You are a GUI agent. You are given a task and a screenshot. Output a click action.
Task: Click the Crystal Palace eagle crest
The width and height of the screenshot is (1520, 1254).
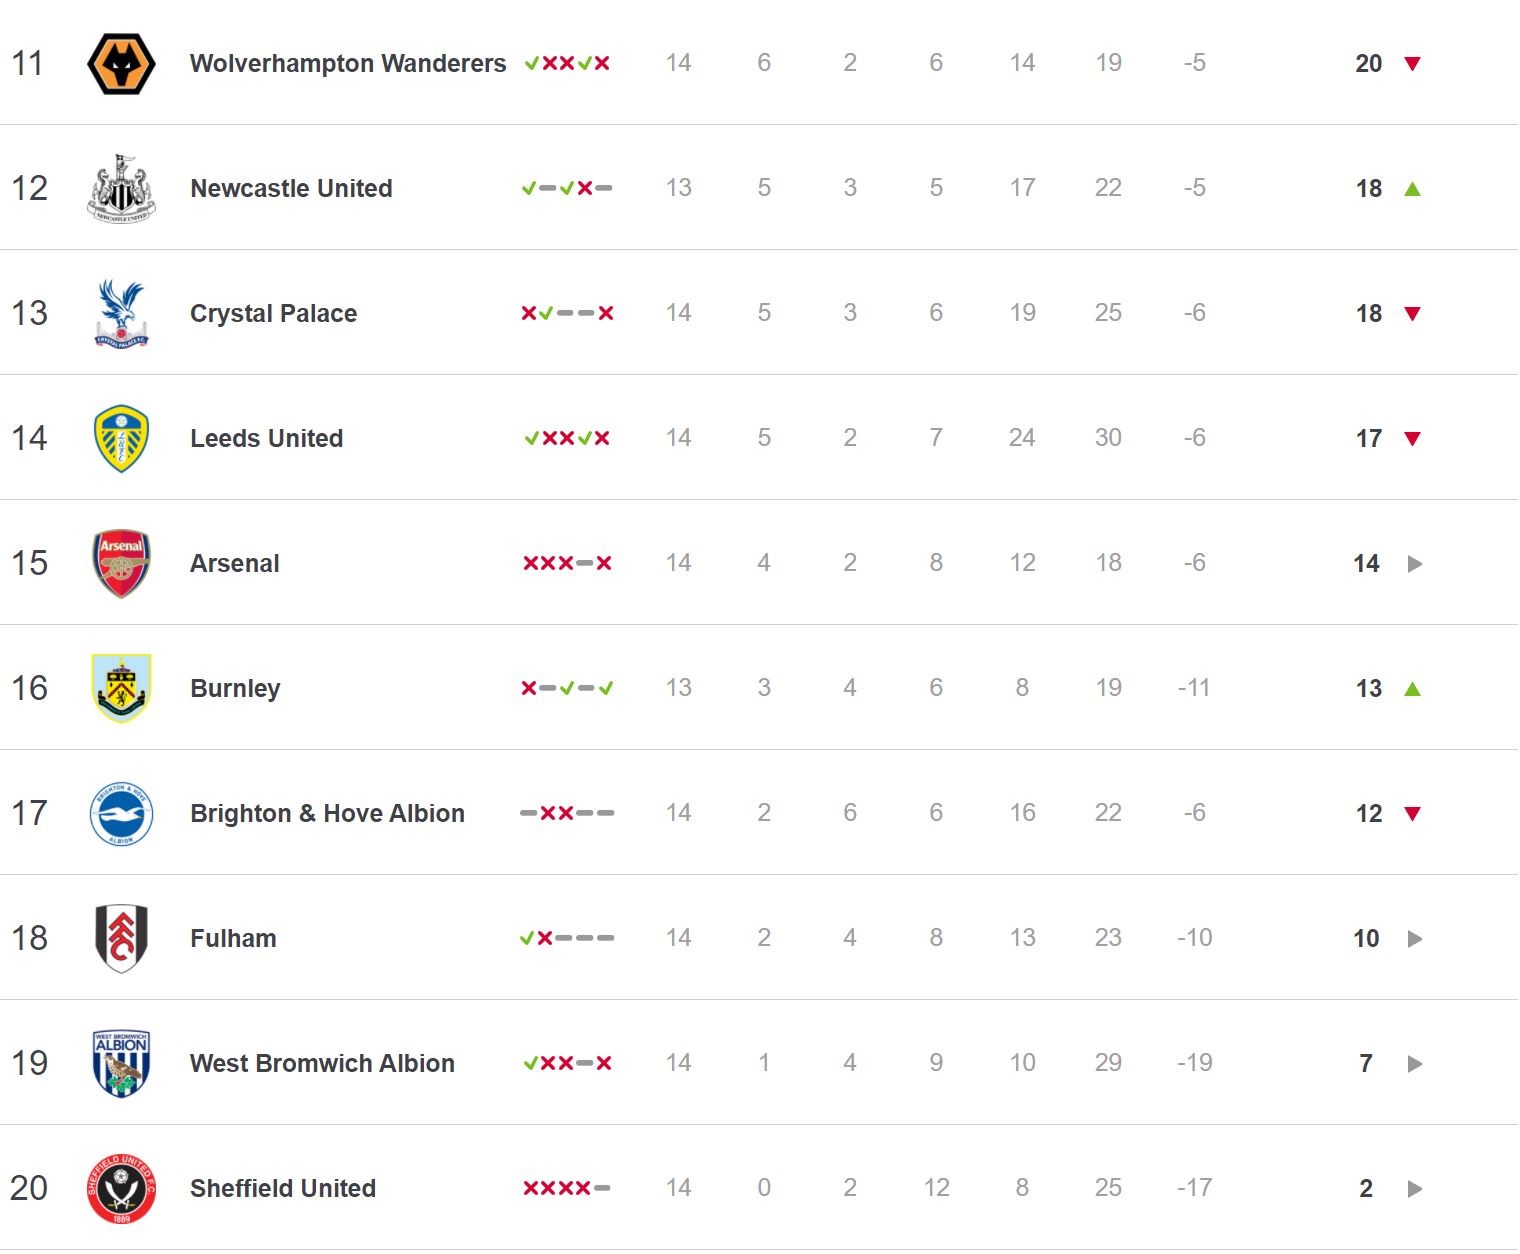point(121,313)
